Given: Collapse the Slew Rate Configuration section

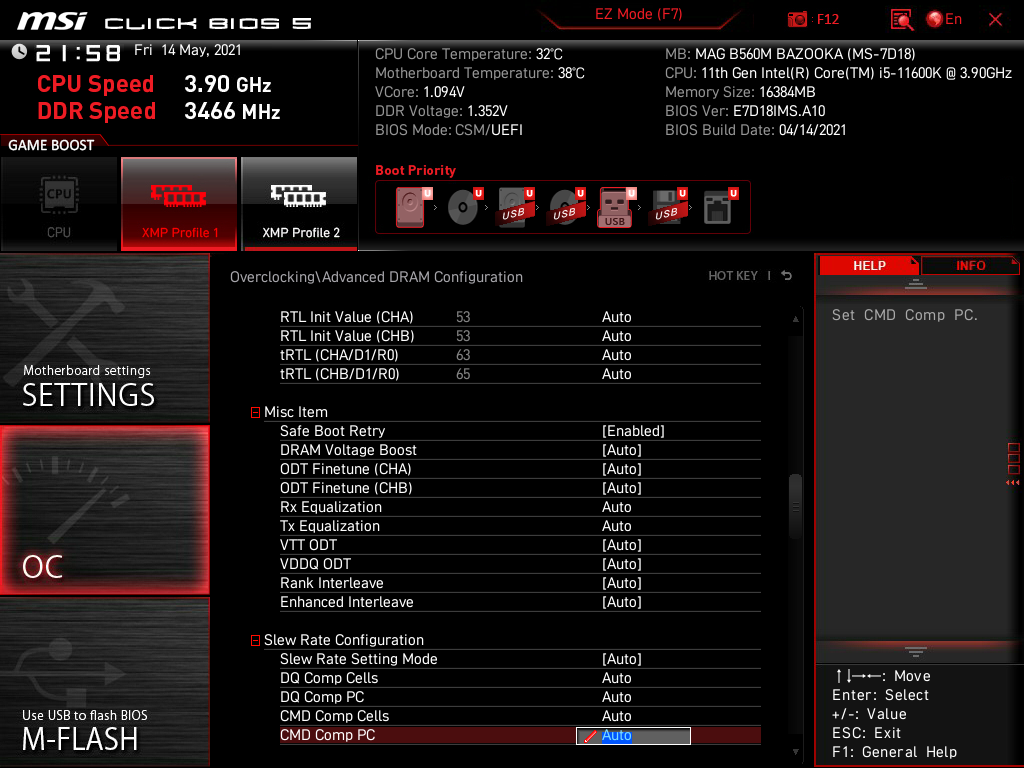Looking at the screenshot, I should pyautogui.click(x=255, y=641).
